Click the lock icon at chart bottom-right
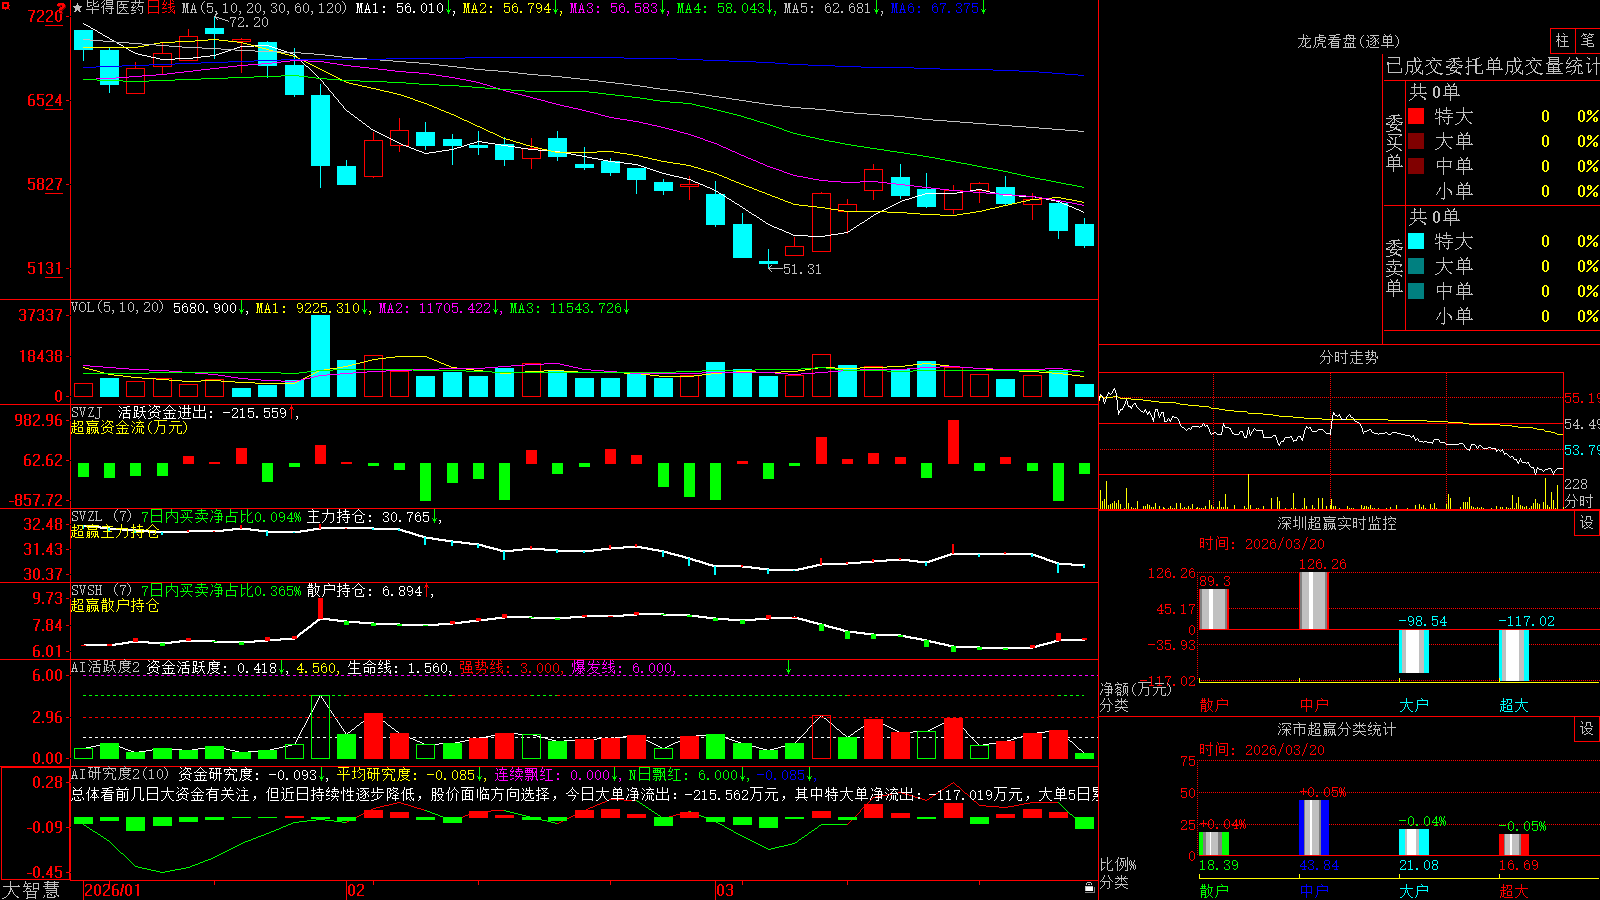 pyautogui.click(x=1089, y=887)
